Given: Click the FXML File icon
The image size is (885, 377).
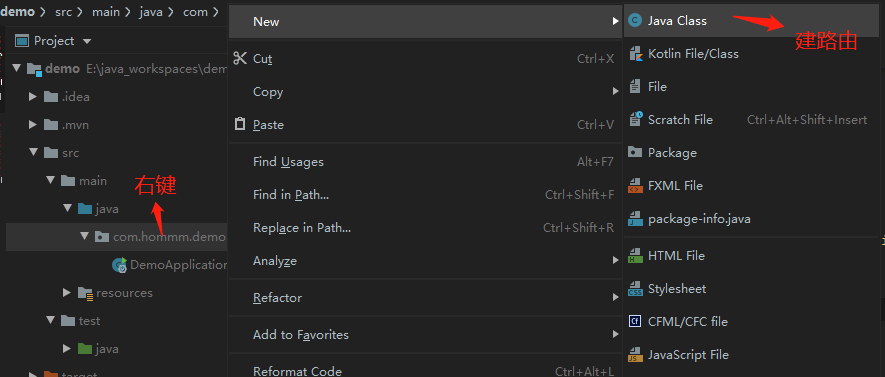Looking at the screenshot, I should click(x=636, y=186).
